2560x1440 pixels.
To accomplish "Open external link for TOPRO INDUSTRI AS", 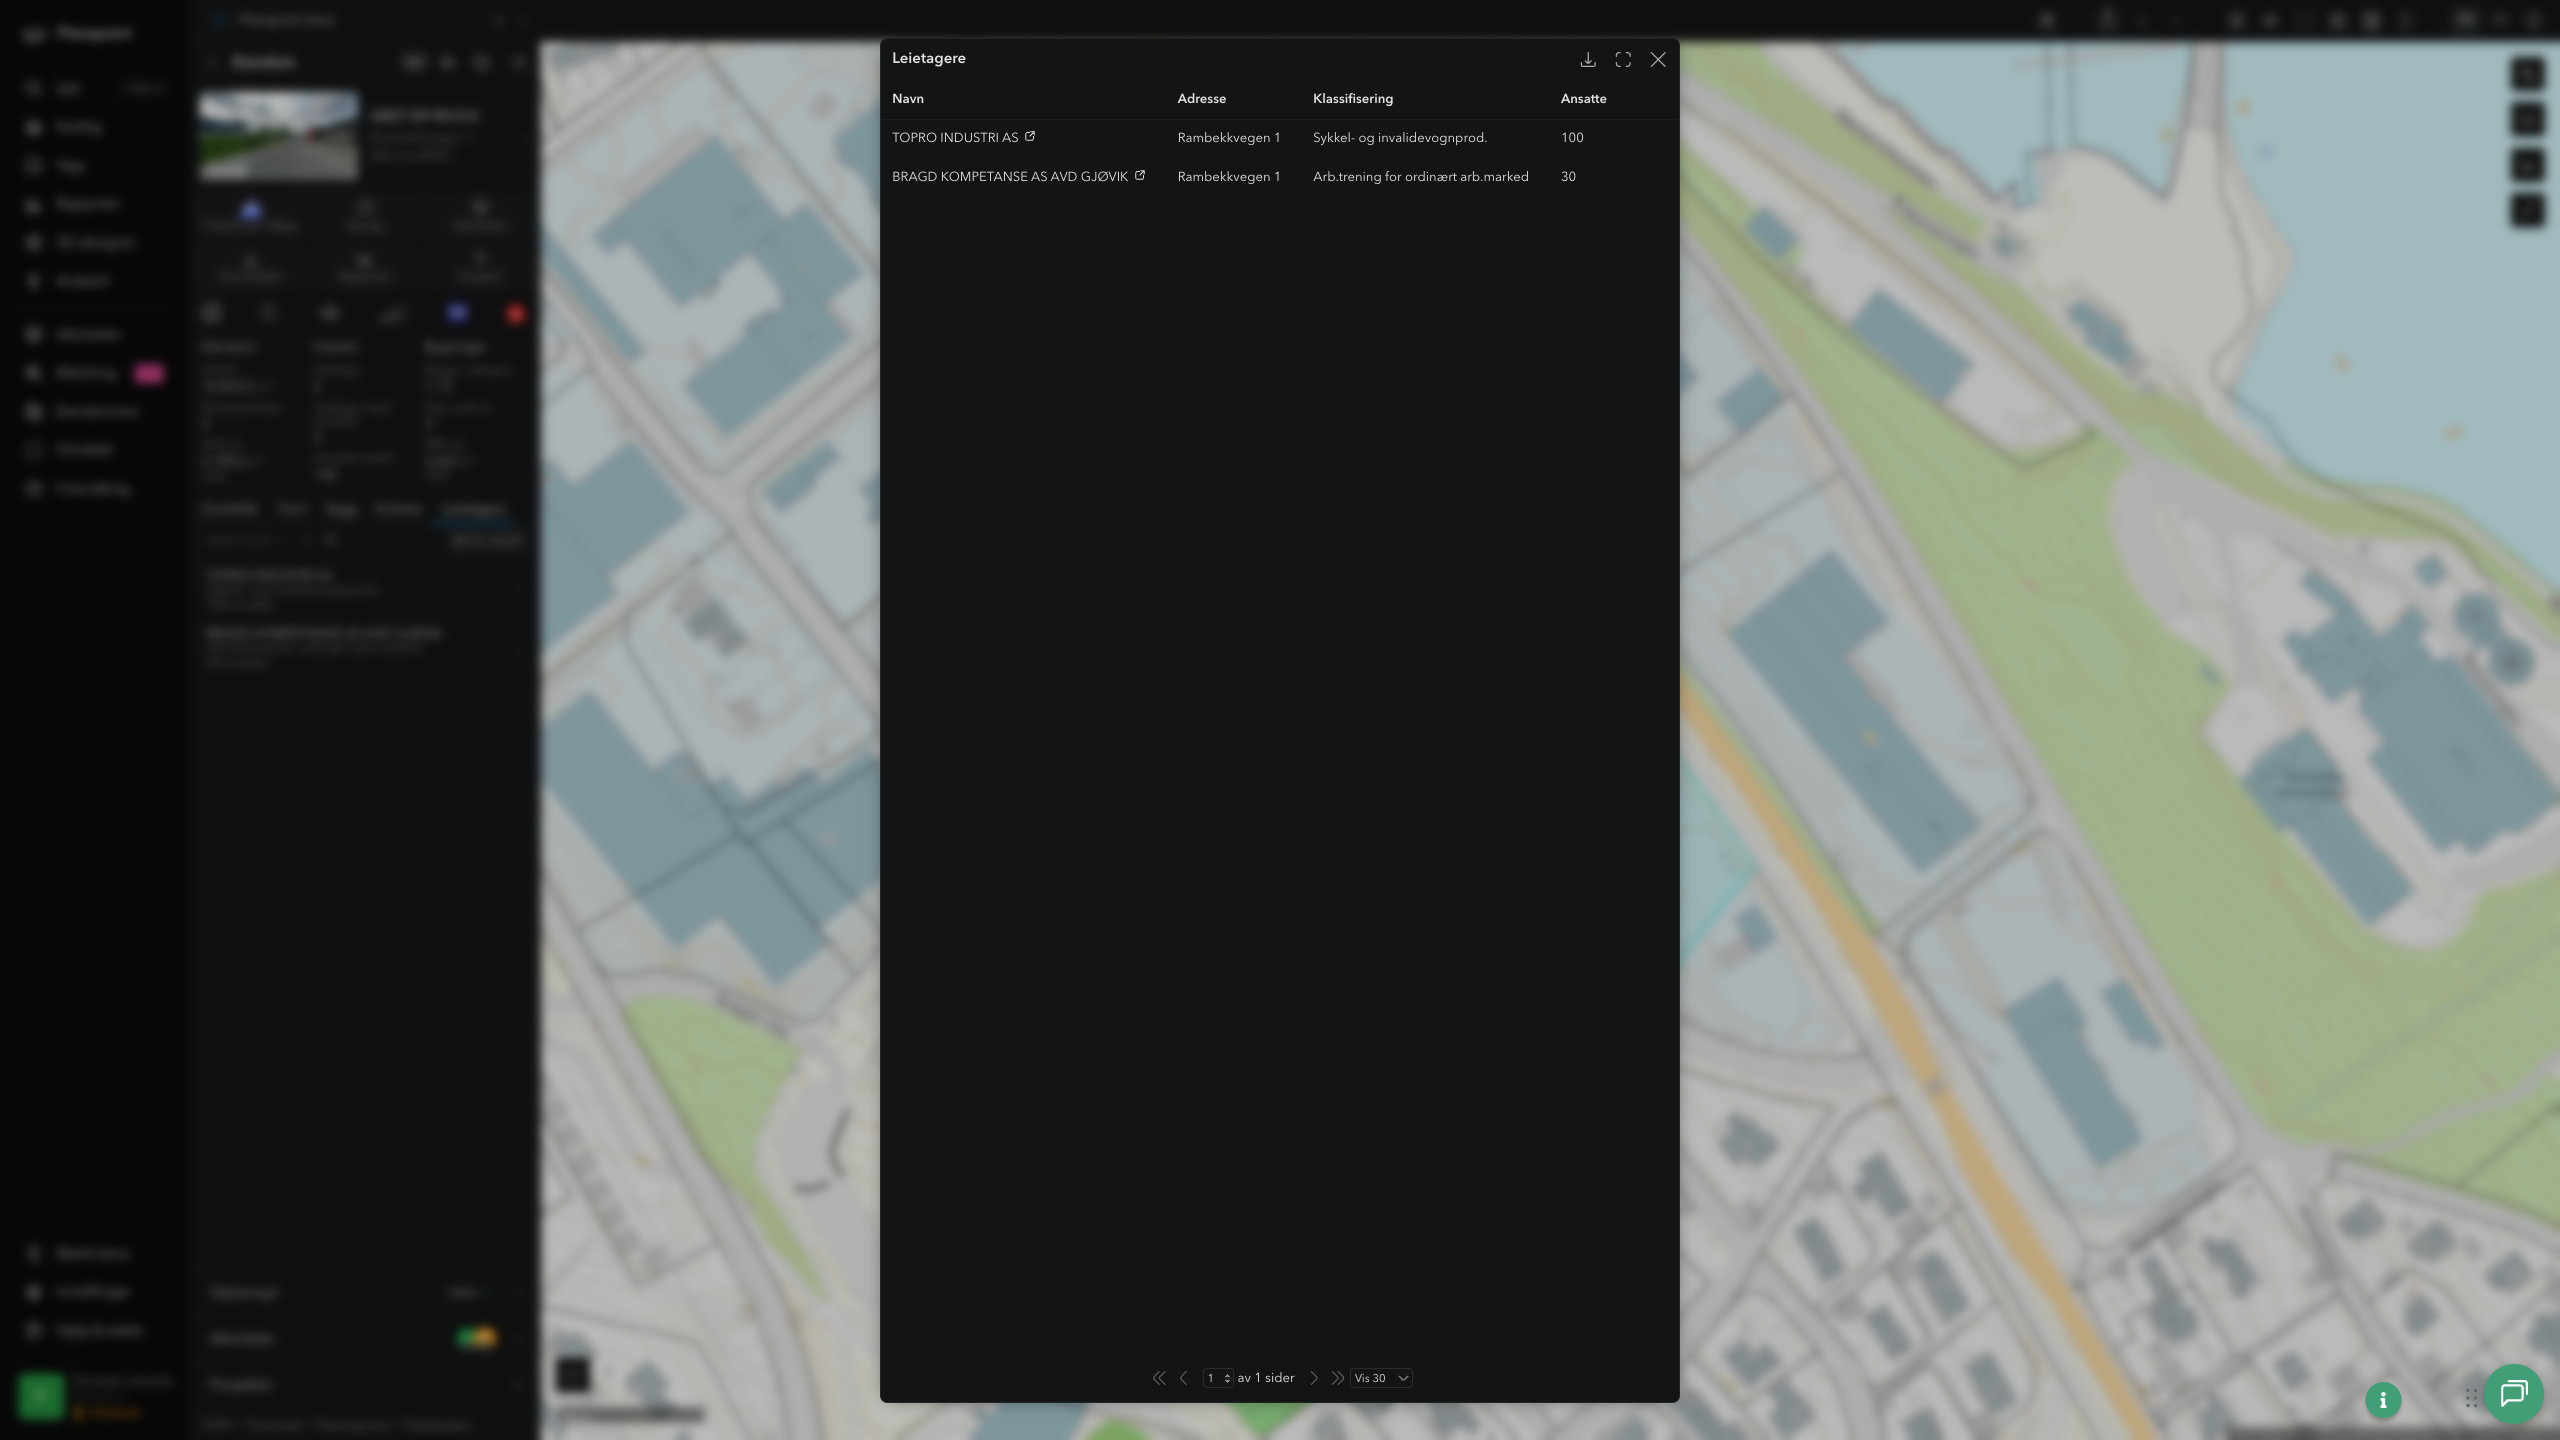I will (x=1030, y=137).
